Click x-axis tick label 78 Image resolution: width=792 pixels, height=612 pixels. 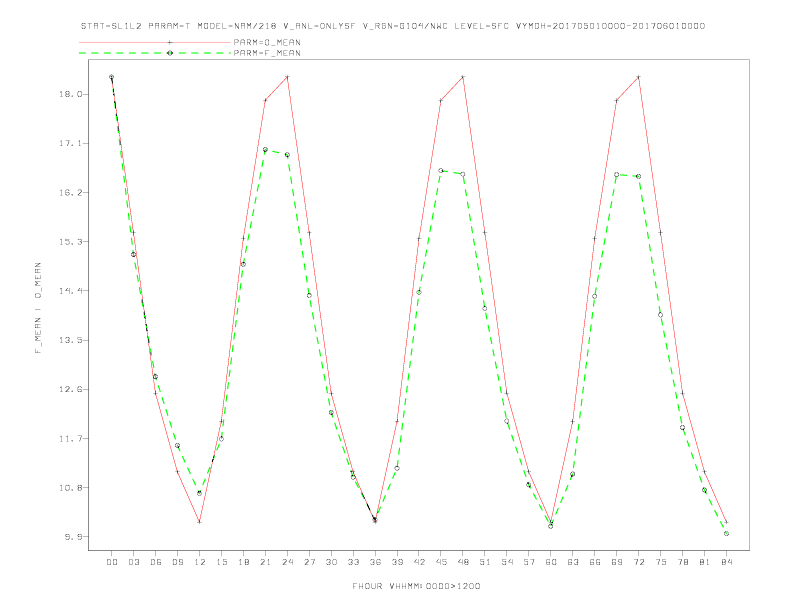point(683,562)
